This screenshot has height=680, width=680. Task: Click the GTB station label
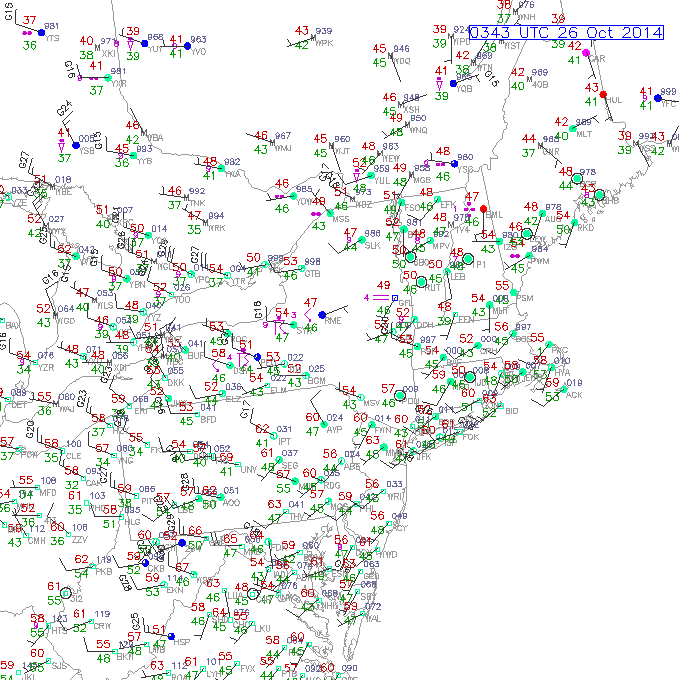pyautogui.click(x=312, y=274)
